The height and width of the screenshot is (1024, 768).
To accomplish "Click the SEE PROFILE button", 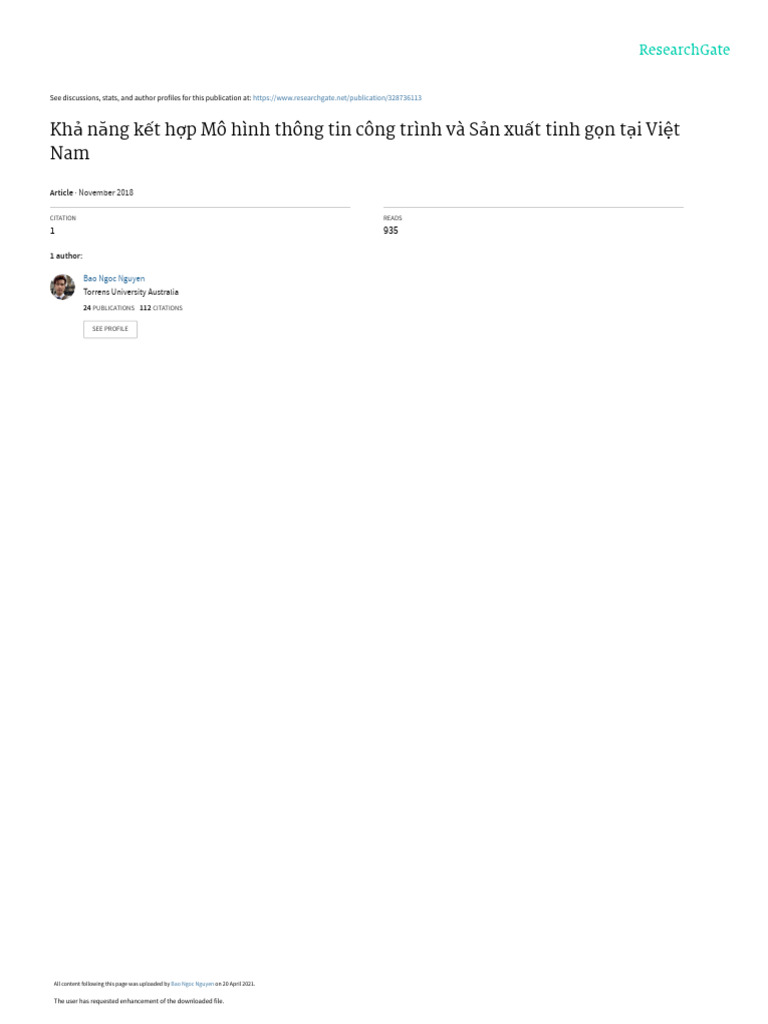I will [x=110, y=329].
